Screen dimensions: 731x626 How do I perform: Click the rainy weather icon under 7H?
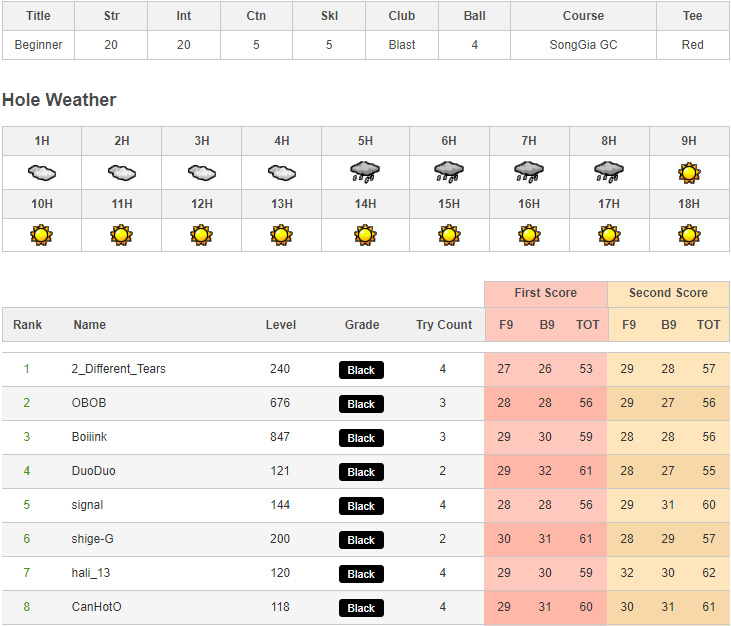(x=528, y=172)
